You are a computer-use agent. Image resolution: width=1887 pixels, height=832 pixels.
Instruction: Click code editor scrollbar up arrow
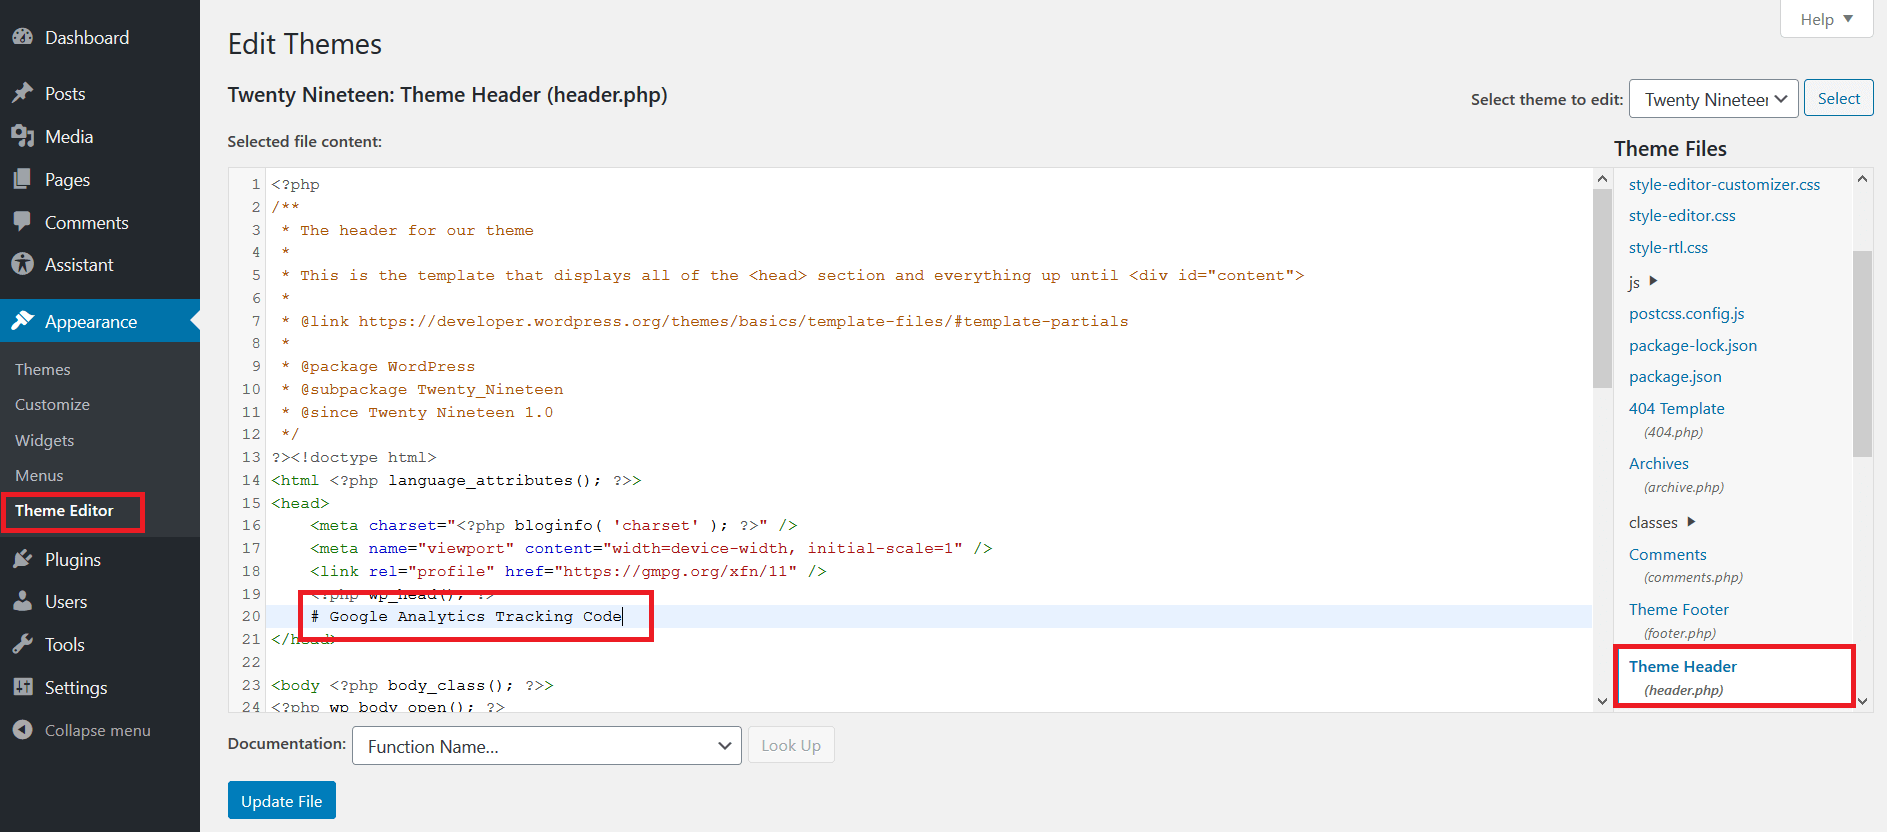coord(1602,178)
